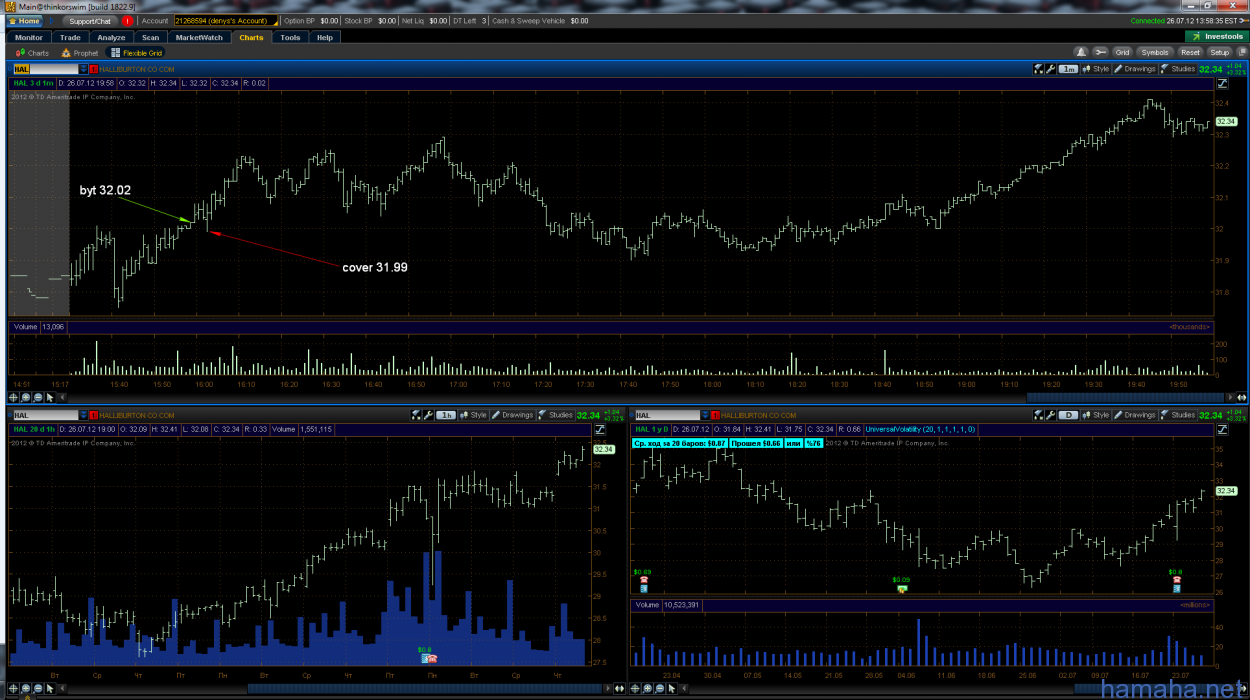Screen dimensions: 1250x700
Task: Select the Flexible Grid sub-tab
Action: [x=137, y=53]
